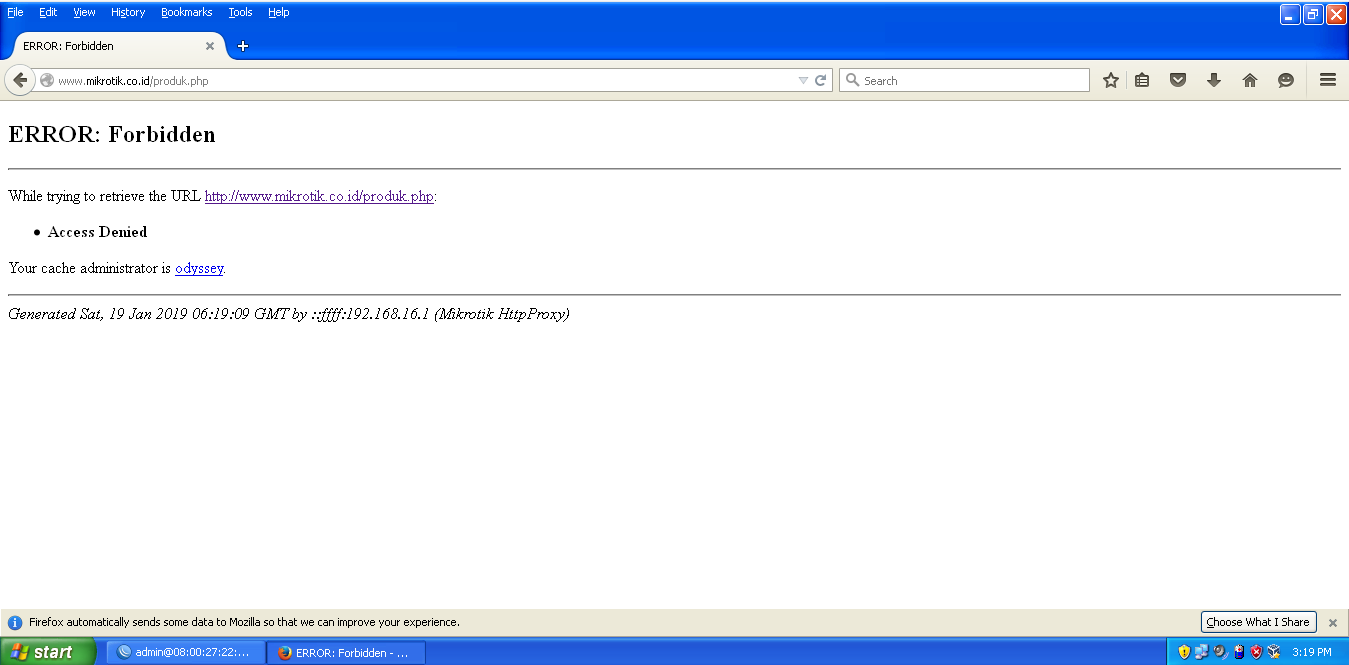1349x665 pixels.
Task: Open the Downloads arrow icon
Action: click(1214, 80)
